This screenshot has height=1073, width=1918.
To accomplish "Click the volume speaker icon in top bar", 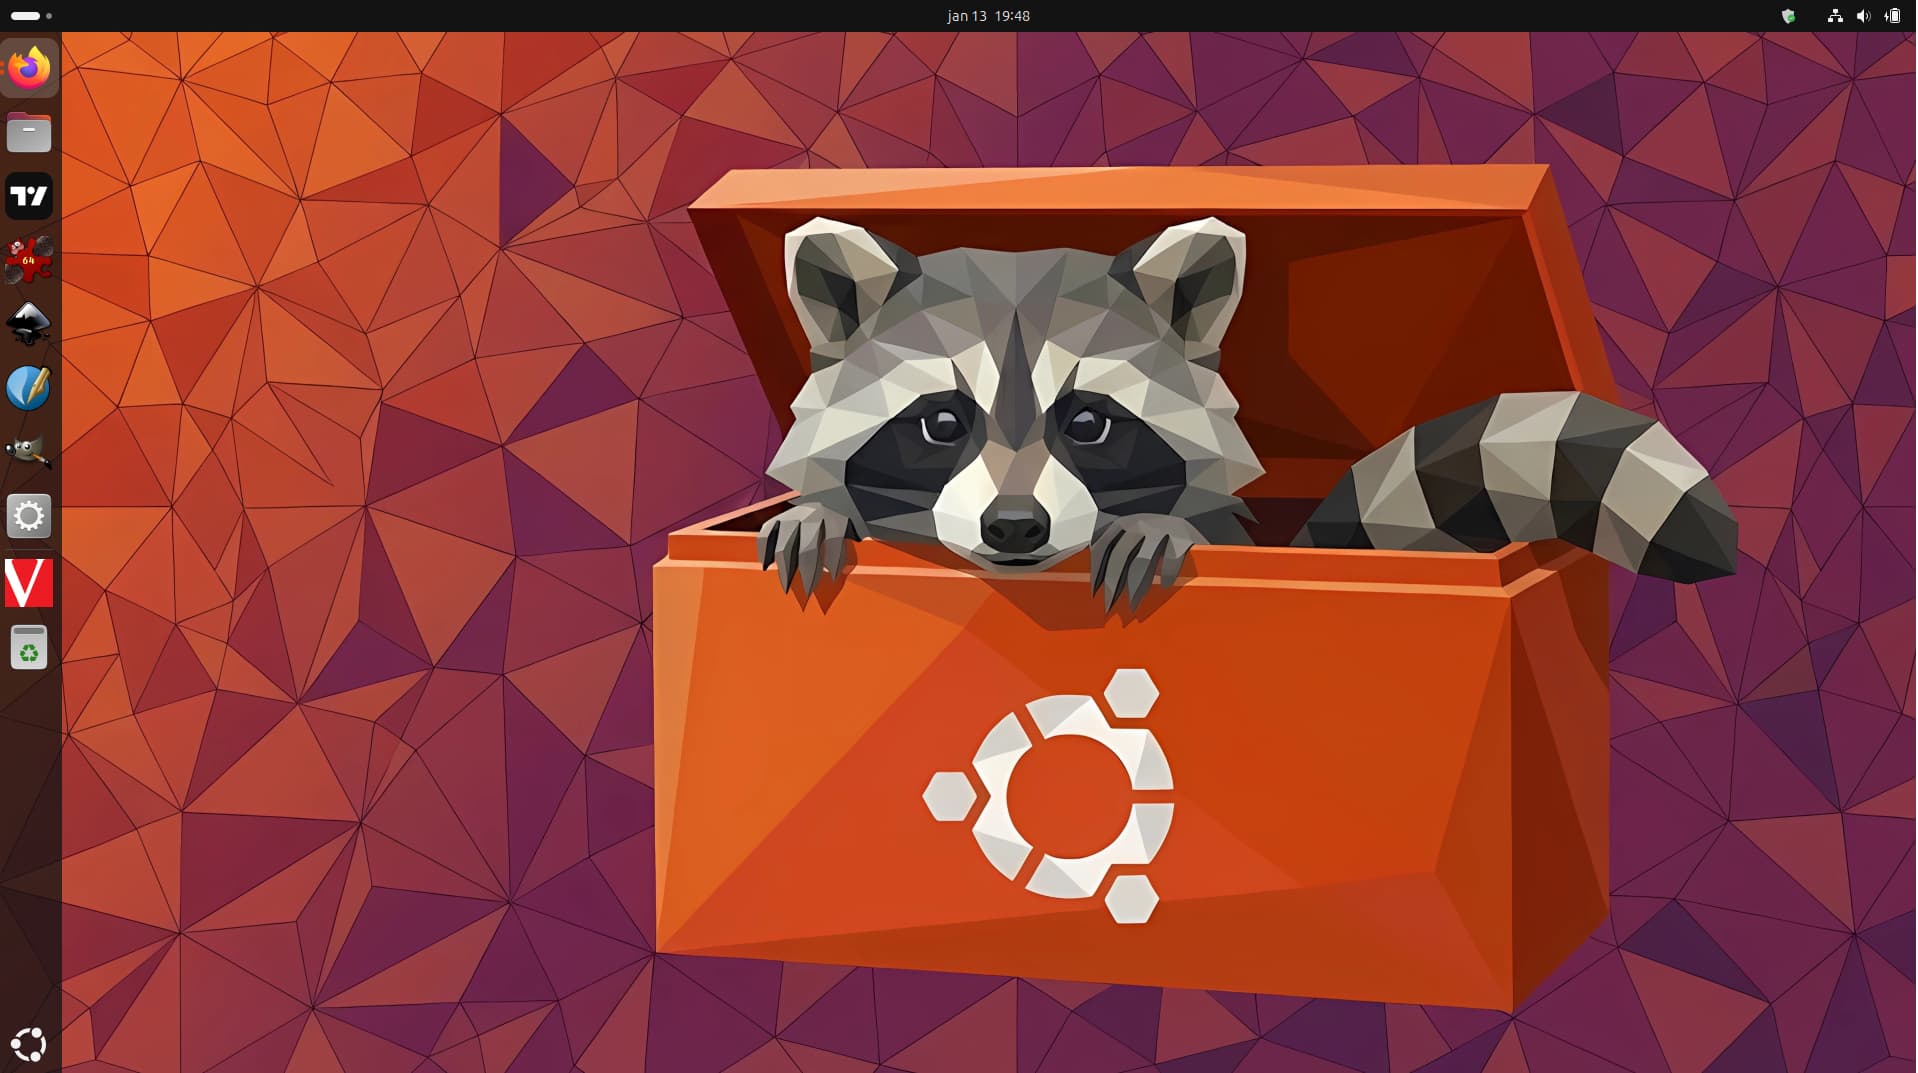I will (1863, 16).
